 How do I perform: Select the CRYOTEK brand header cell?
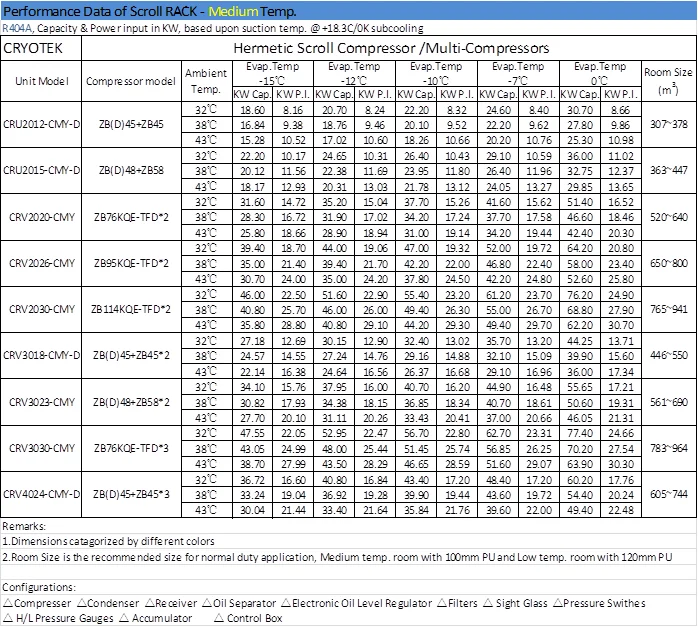tap(36, 47)
